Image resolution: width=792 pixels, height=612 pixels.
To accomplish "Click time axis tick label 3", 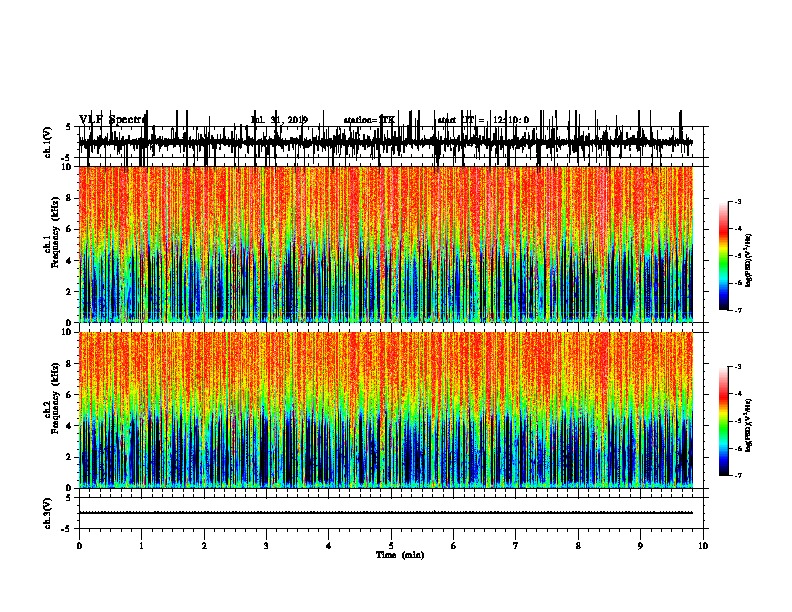I will [266, 546].
